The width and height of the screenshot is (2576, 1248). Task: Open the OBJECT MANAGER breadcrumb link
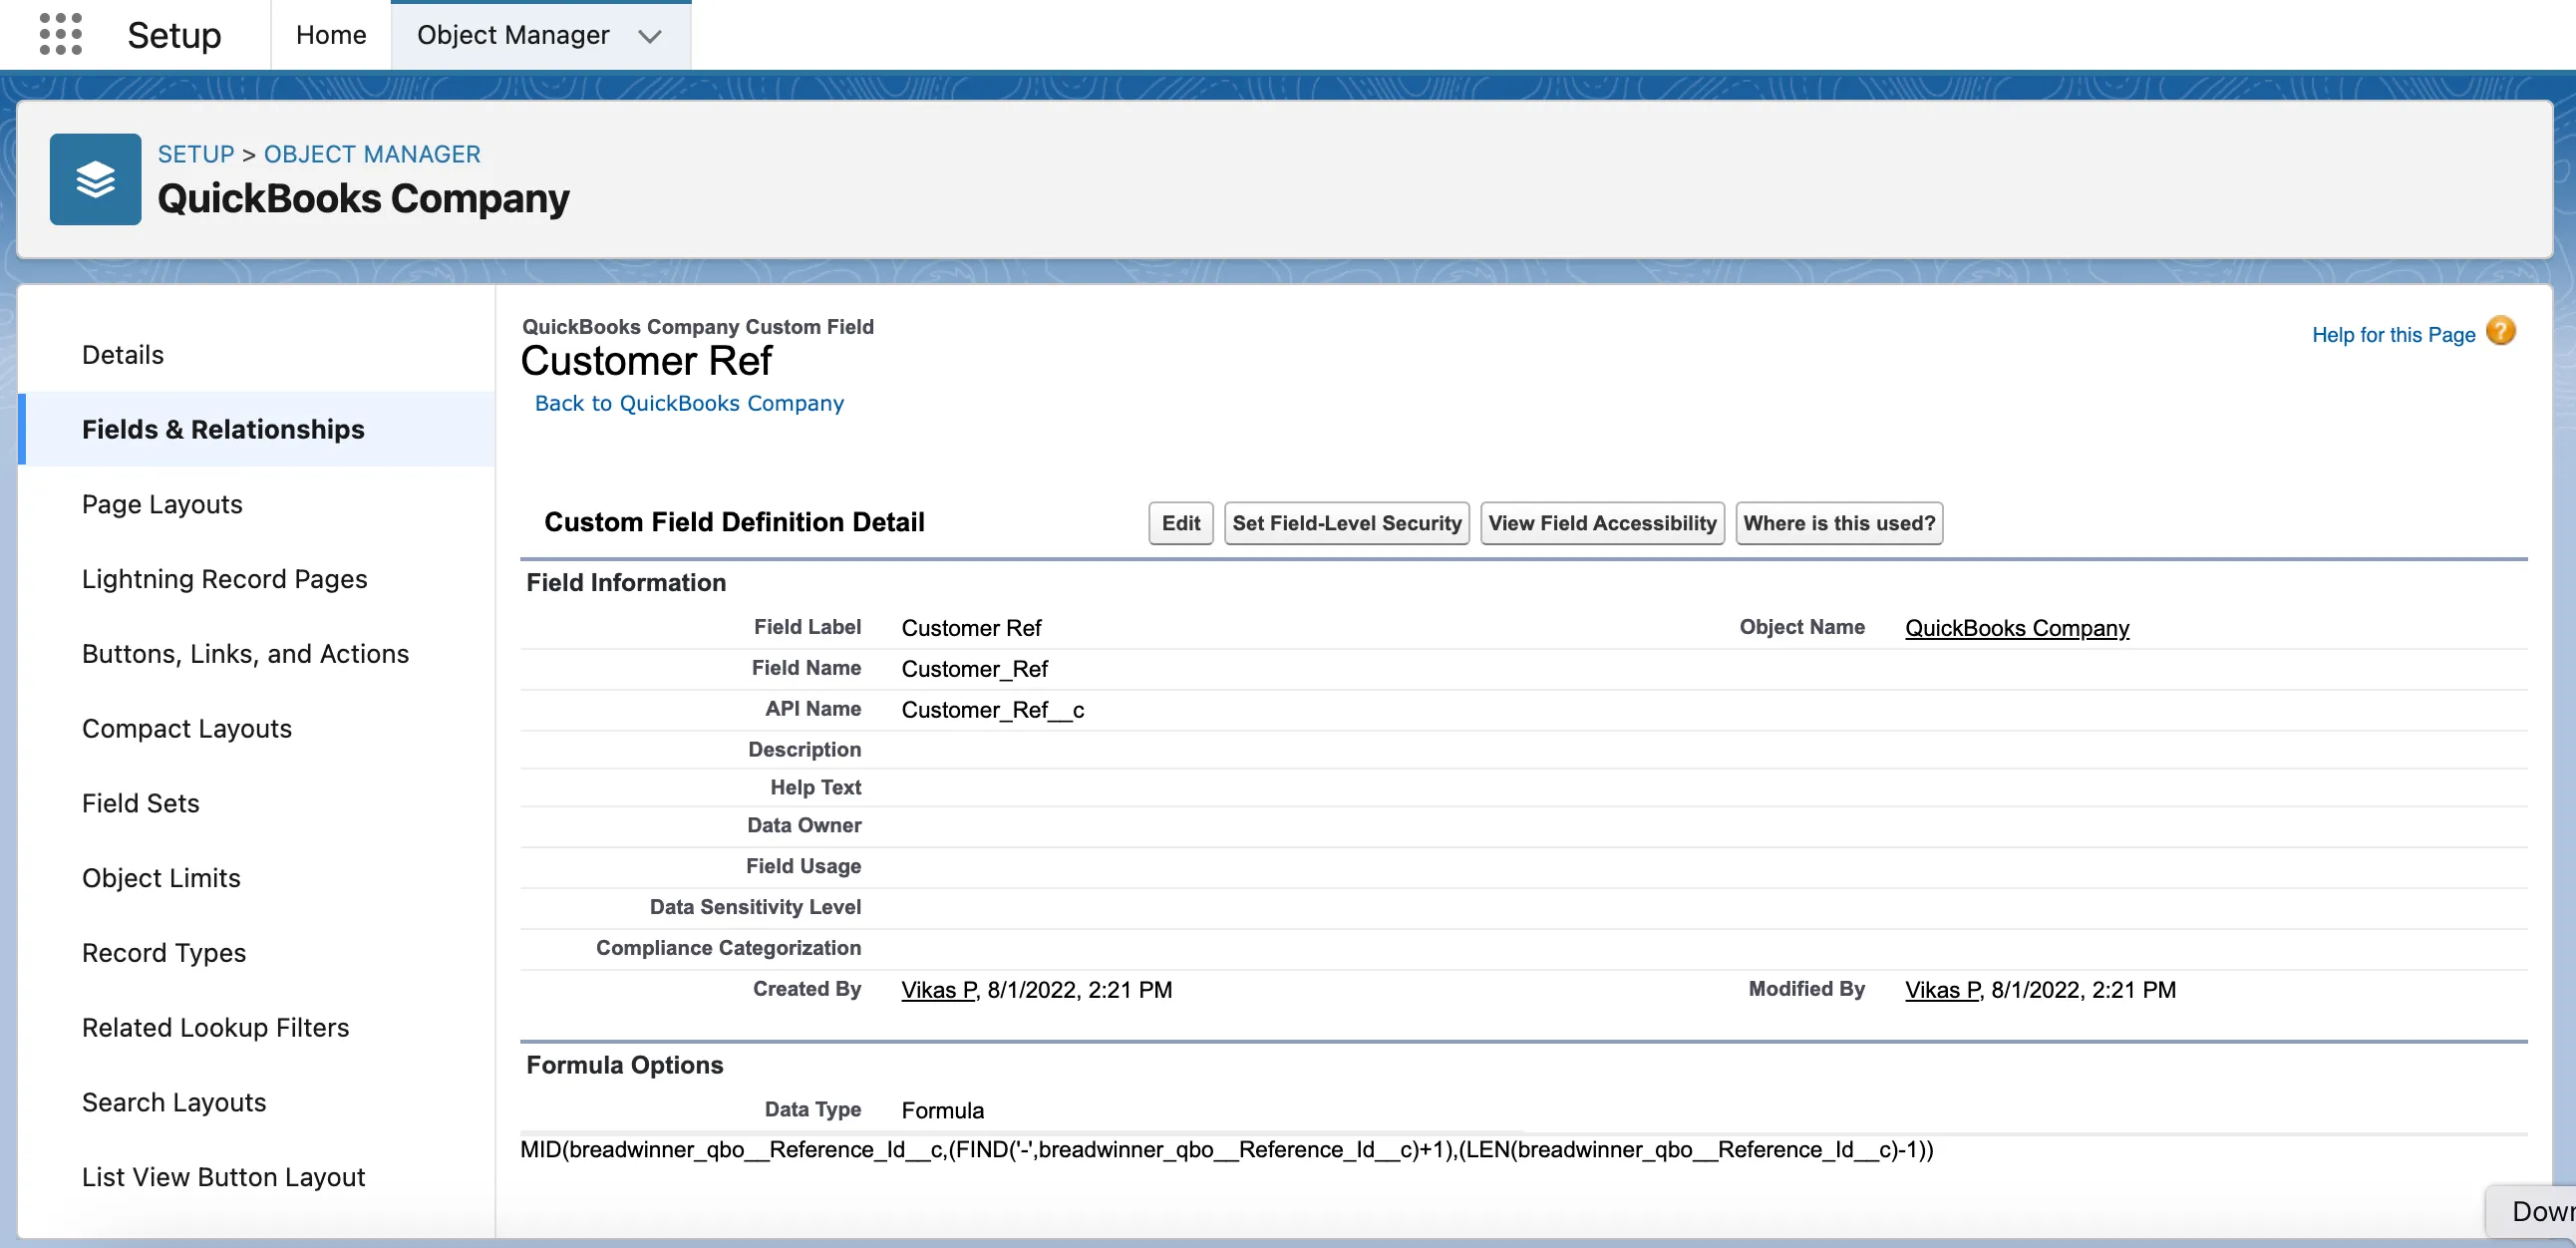tap(372, 154)
